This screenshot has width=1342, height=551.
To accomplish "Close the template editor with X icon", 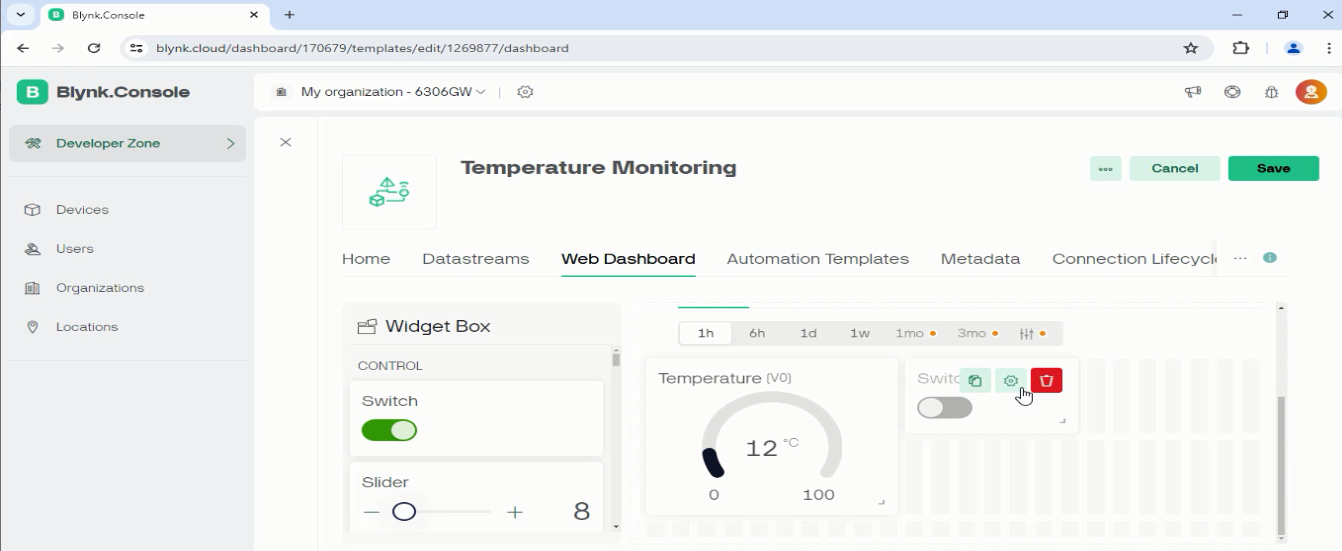I will click(285, 143).
